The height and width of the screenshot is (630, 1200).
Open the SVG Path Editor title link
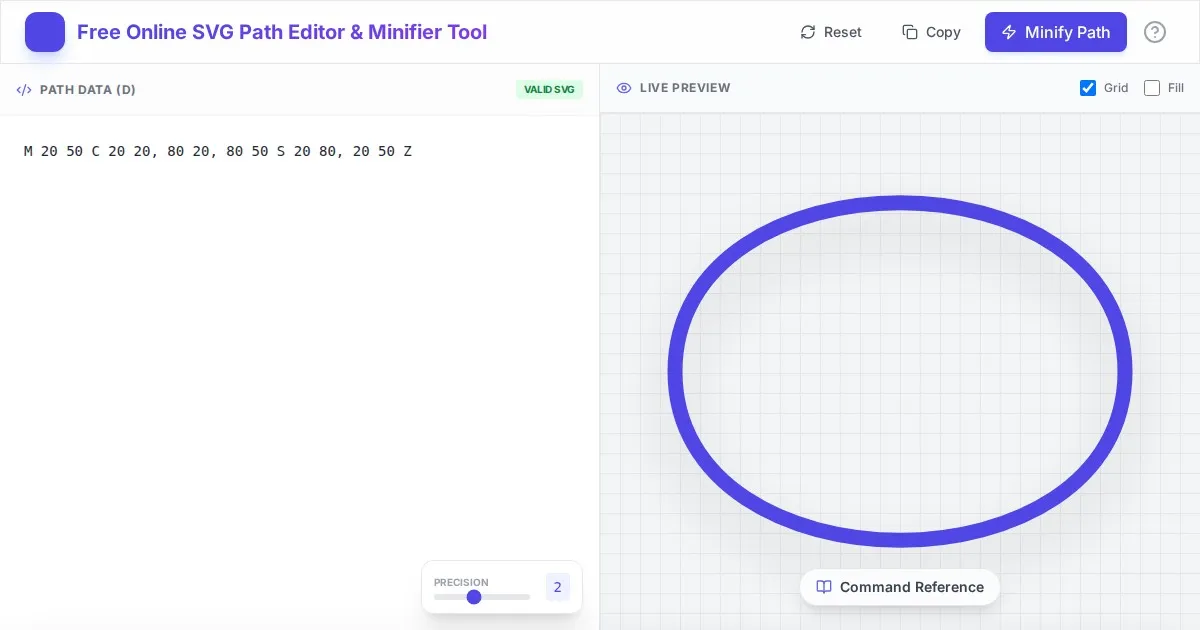[282, 32]
